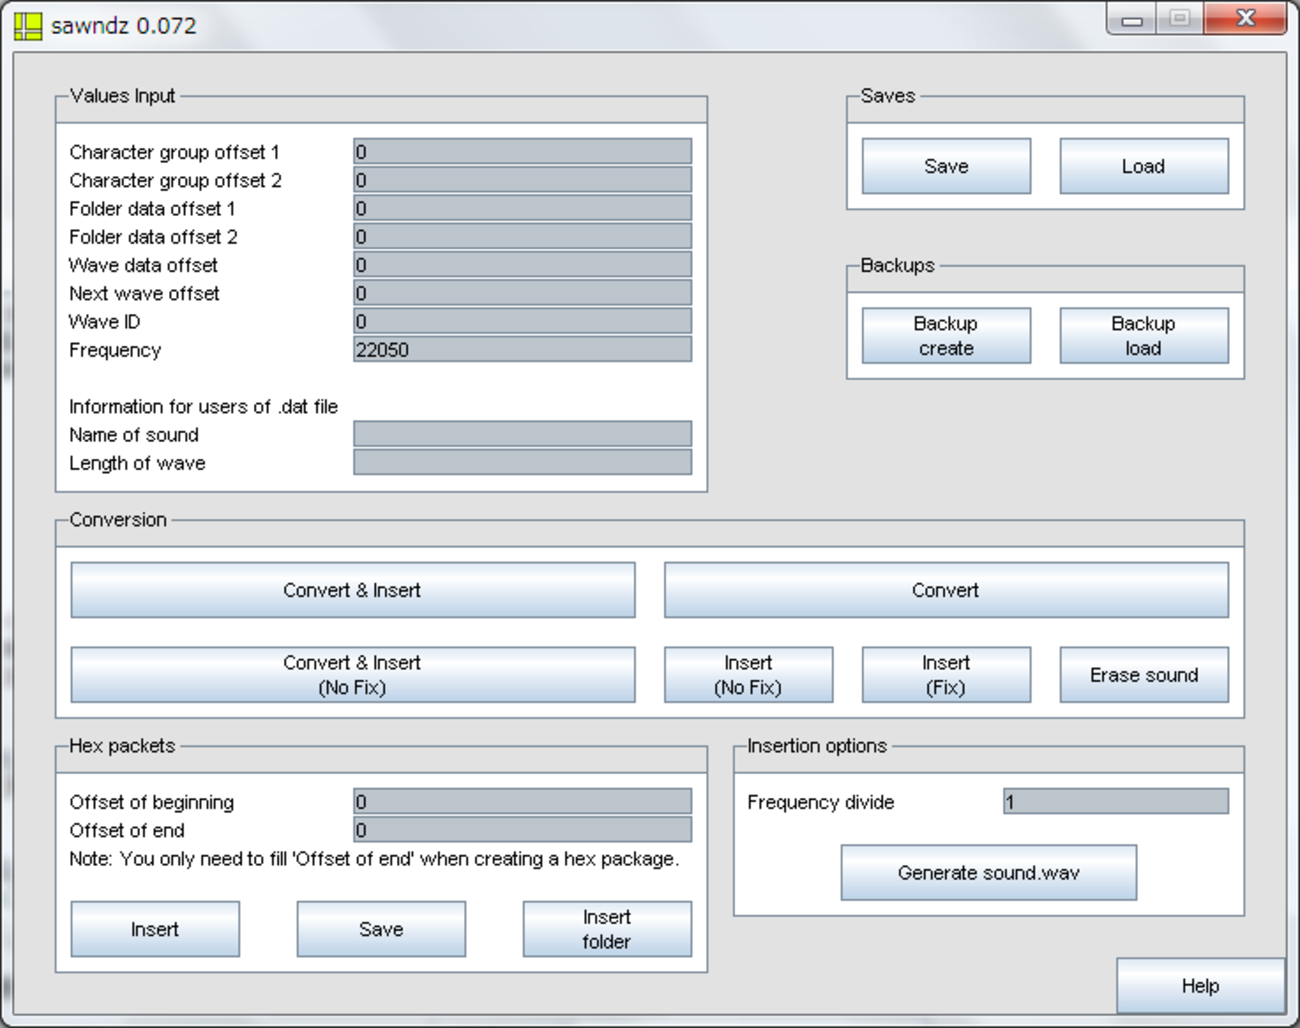The width and height of the screenshot is (1300, 1028).
Task: Click the 'Hex packets' group title
Action: (x=122, y=746)
